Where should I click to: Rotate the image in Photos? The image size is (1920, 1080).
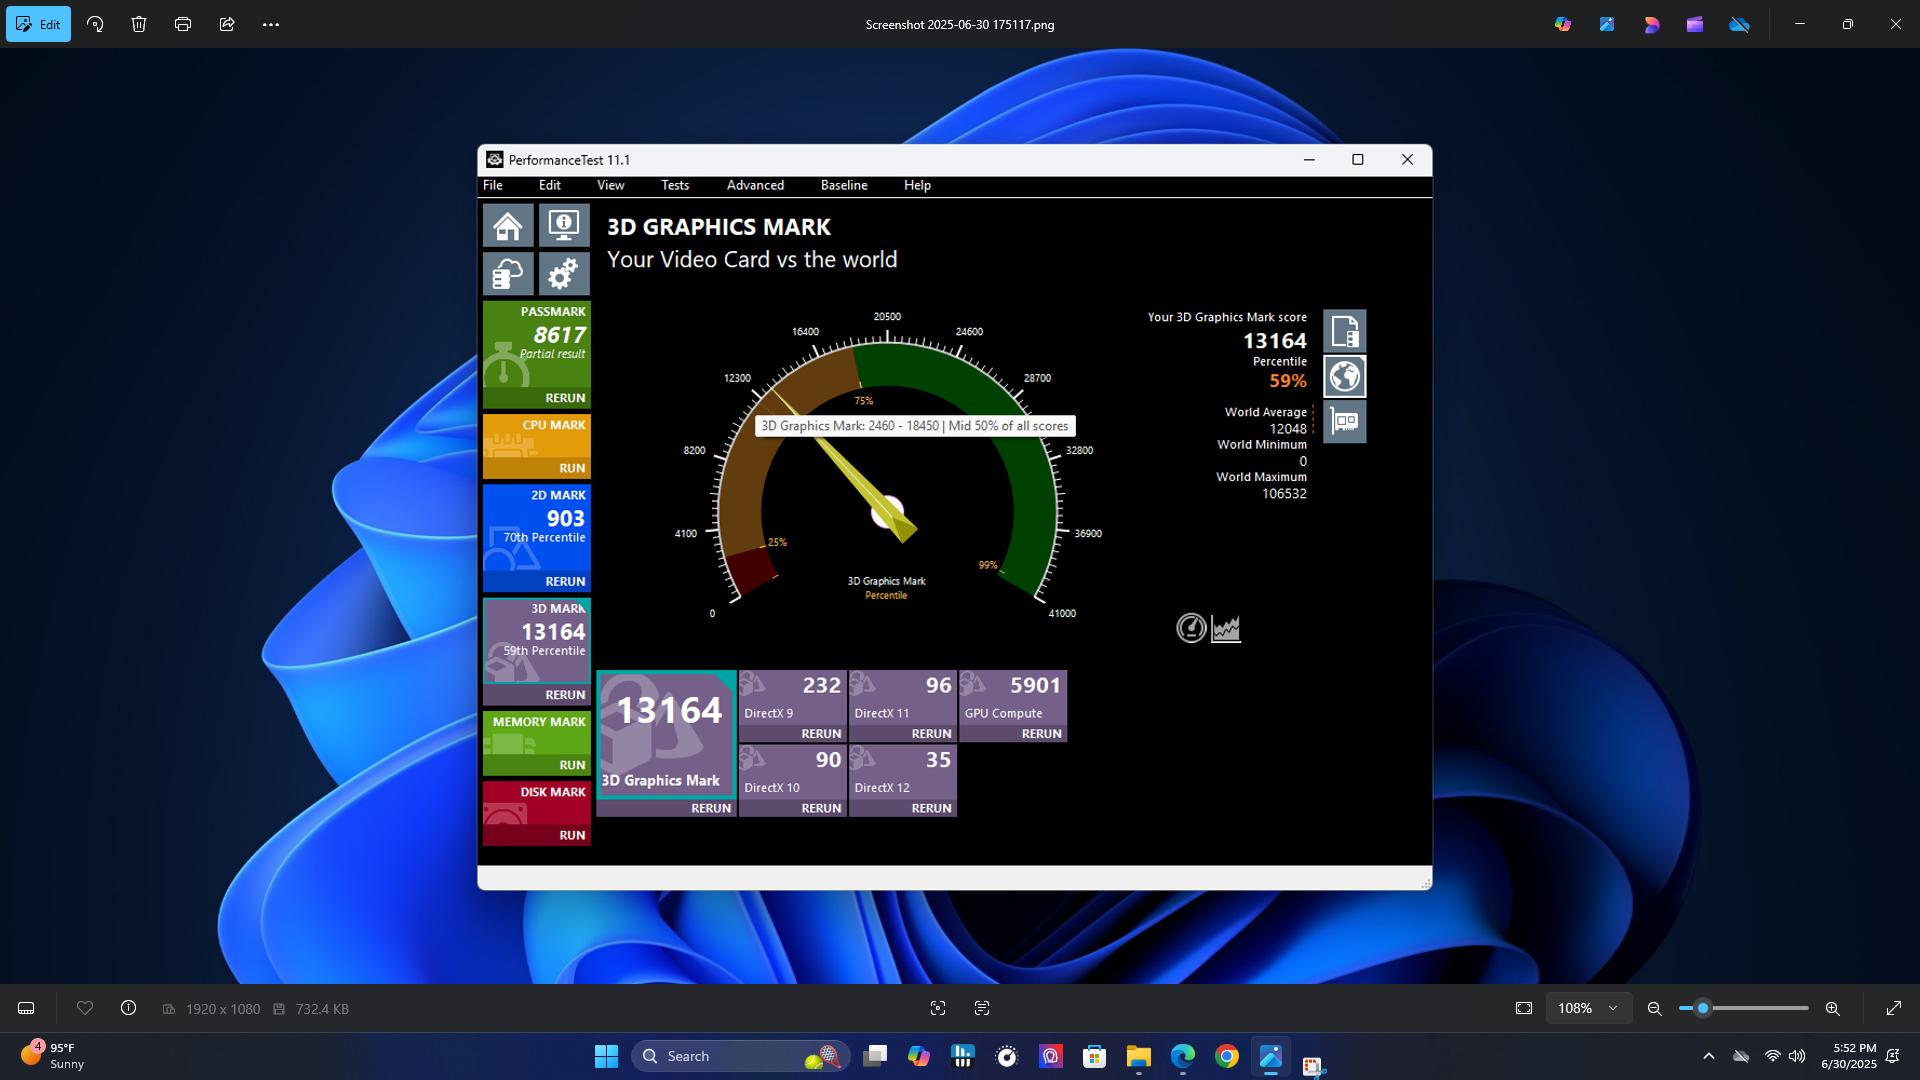coord(95,24)
